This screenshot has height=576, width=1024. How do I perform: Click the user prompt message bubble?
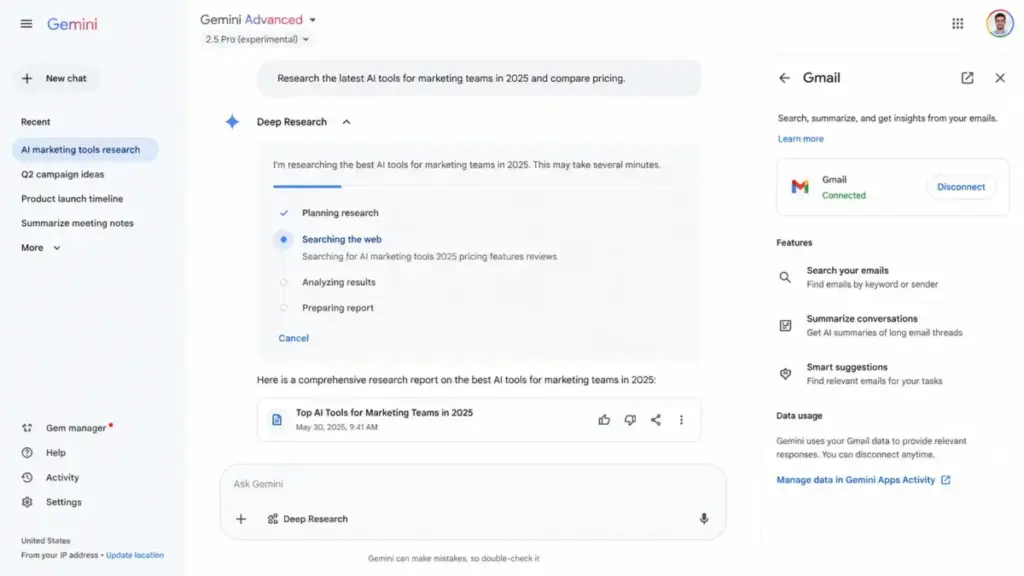[479, 78]
